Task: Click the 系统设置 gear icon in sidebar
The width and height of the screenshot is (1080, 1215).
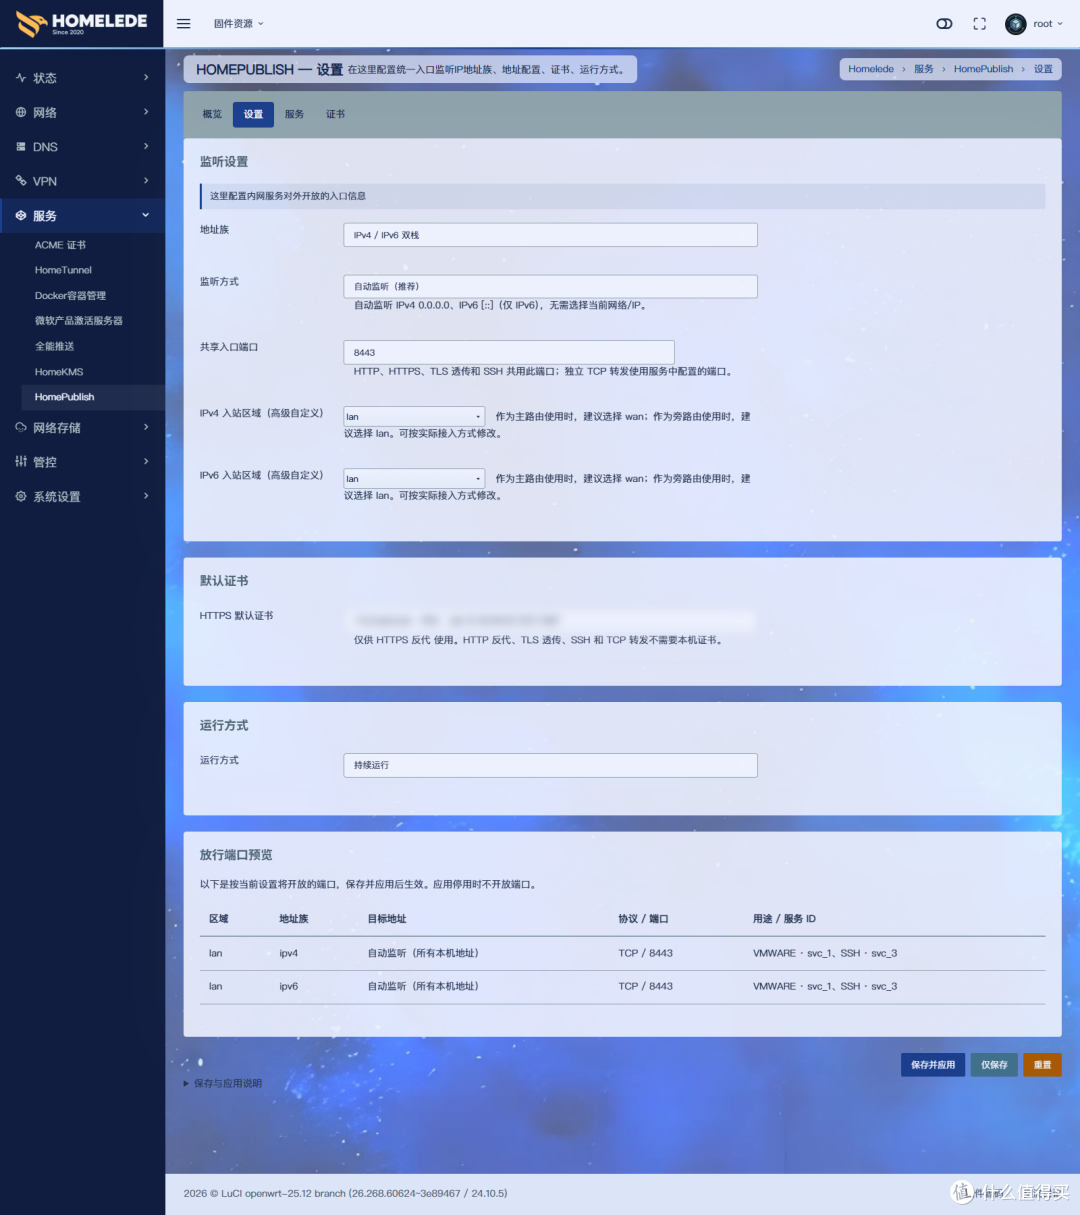Action: click(x=21, y=497)
